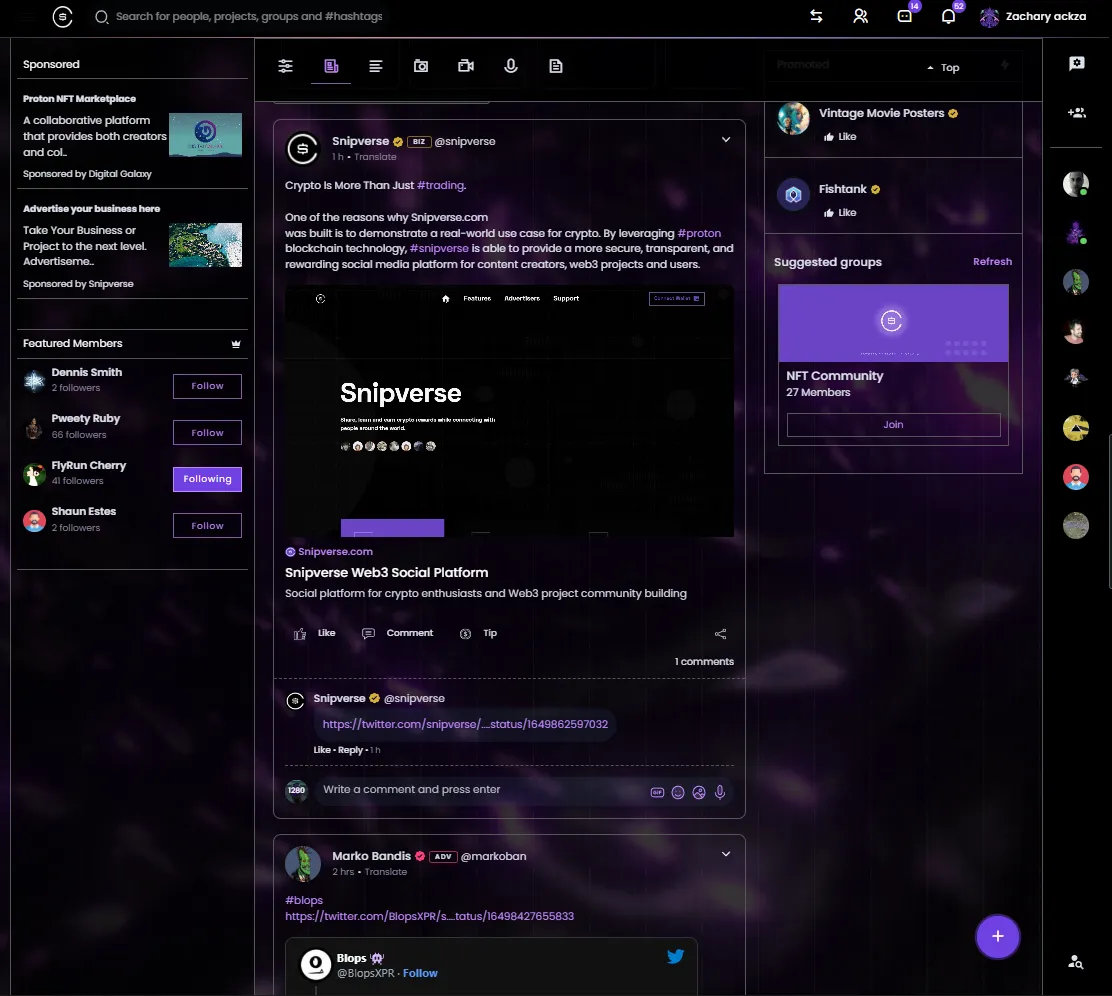
Task: Open the Top sort dropdown
Action: pyautogui.click(x=943, y=67)
